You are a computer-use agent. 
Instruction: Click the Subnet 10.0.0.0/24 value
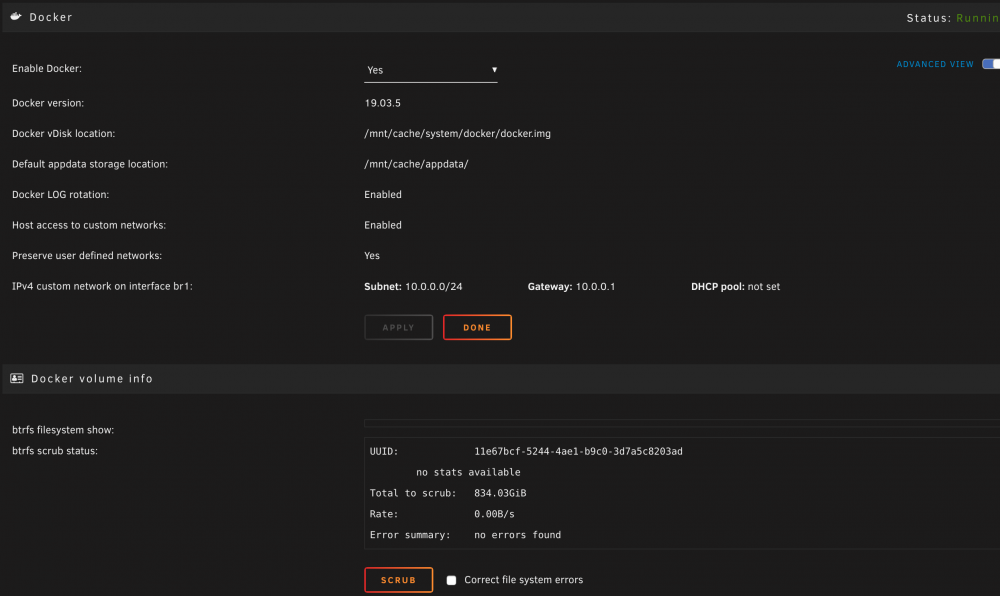(x=434, y=287)
